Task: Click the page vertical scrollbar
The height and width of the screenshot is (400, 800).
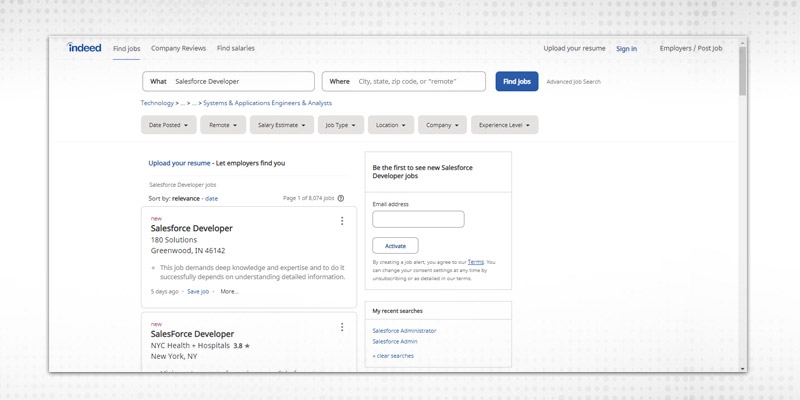Action: pyautogui.click(x=742, y=200)
